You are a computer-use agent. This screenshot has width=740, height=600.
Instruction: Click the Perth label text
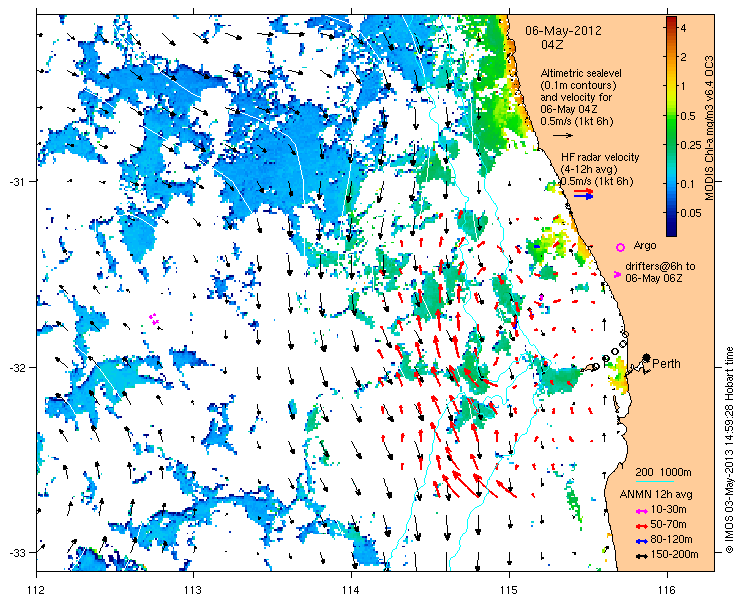click(x=666, y=364)
